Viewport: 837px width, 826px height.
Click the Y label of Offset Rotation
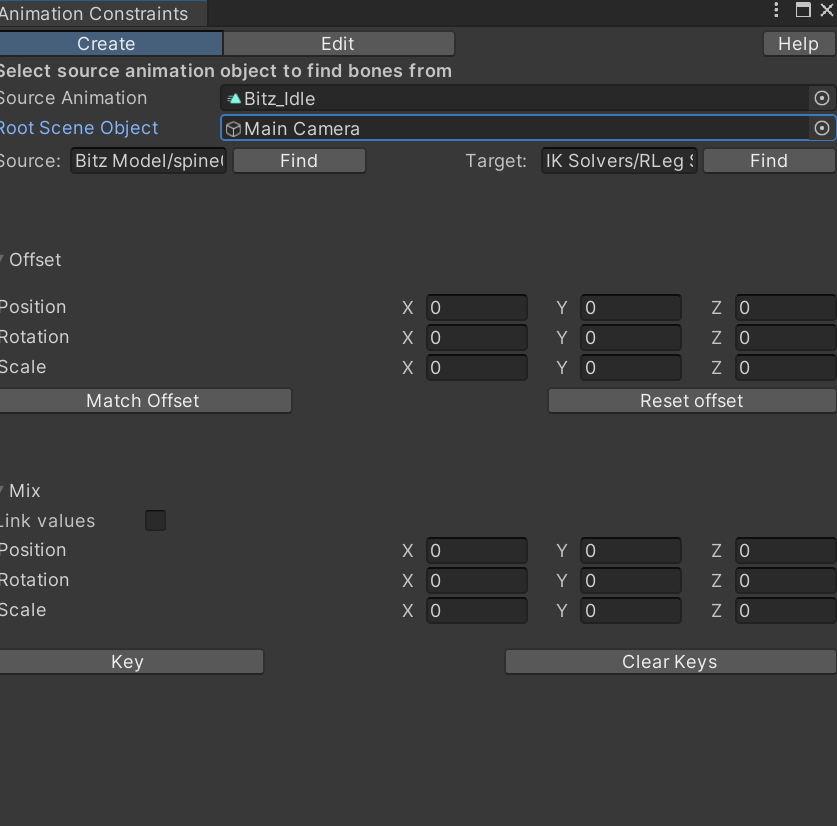pyautogui.click(x=562, y=337)
